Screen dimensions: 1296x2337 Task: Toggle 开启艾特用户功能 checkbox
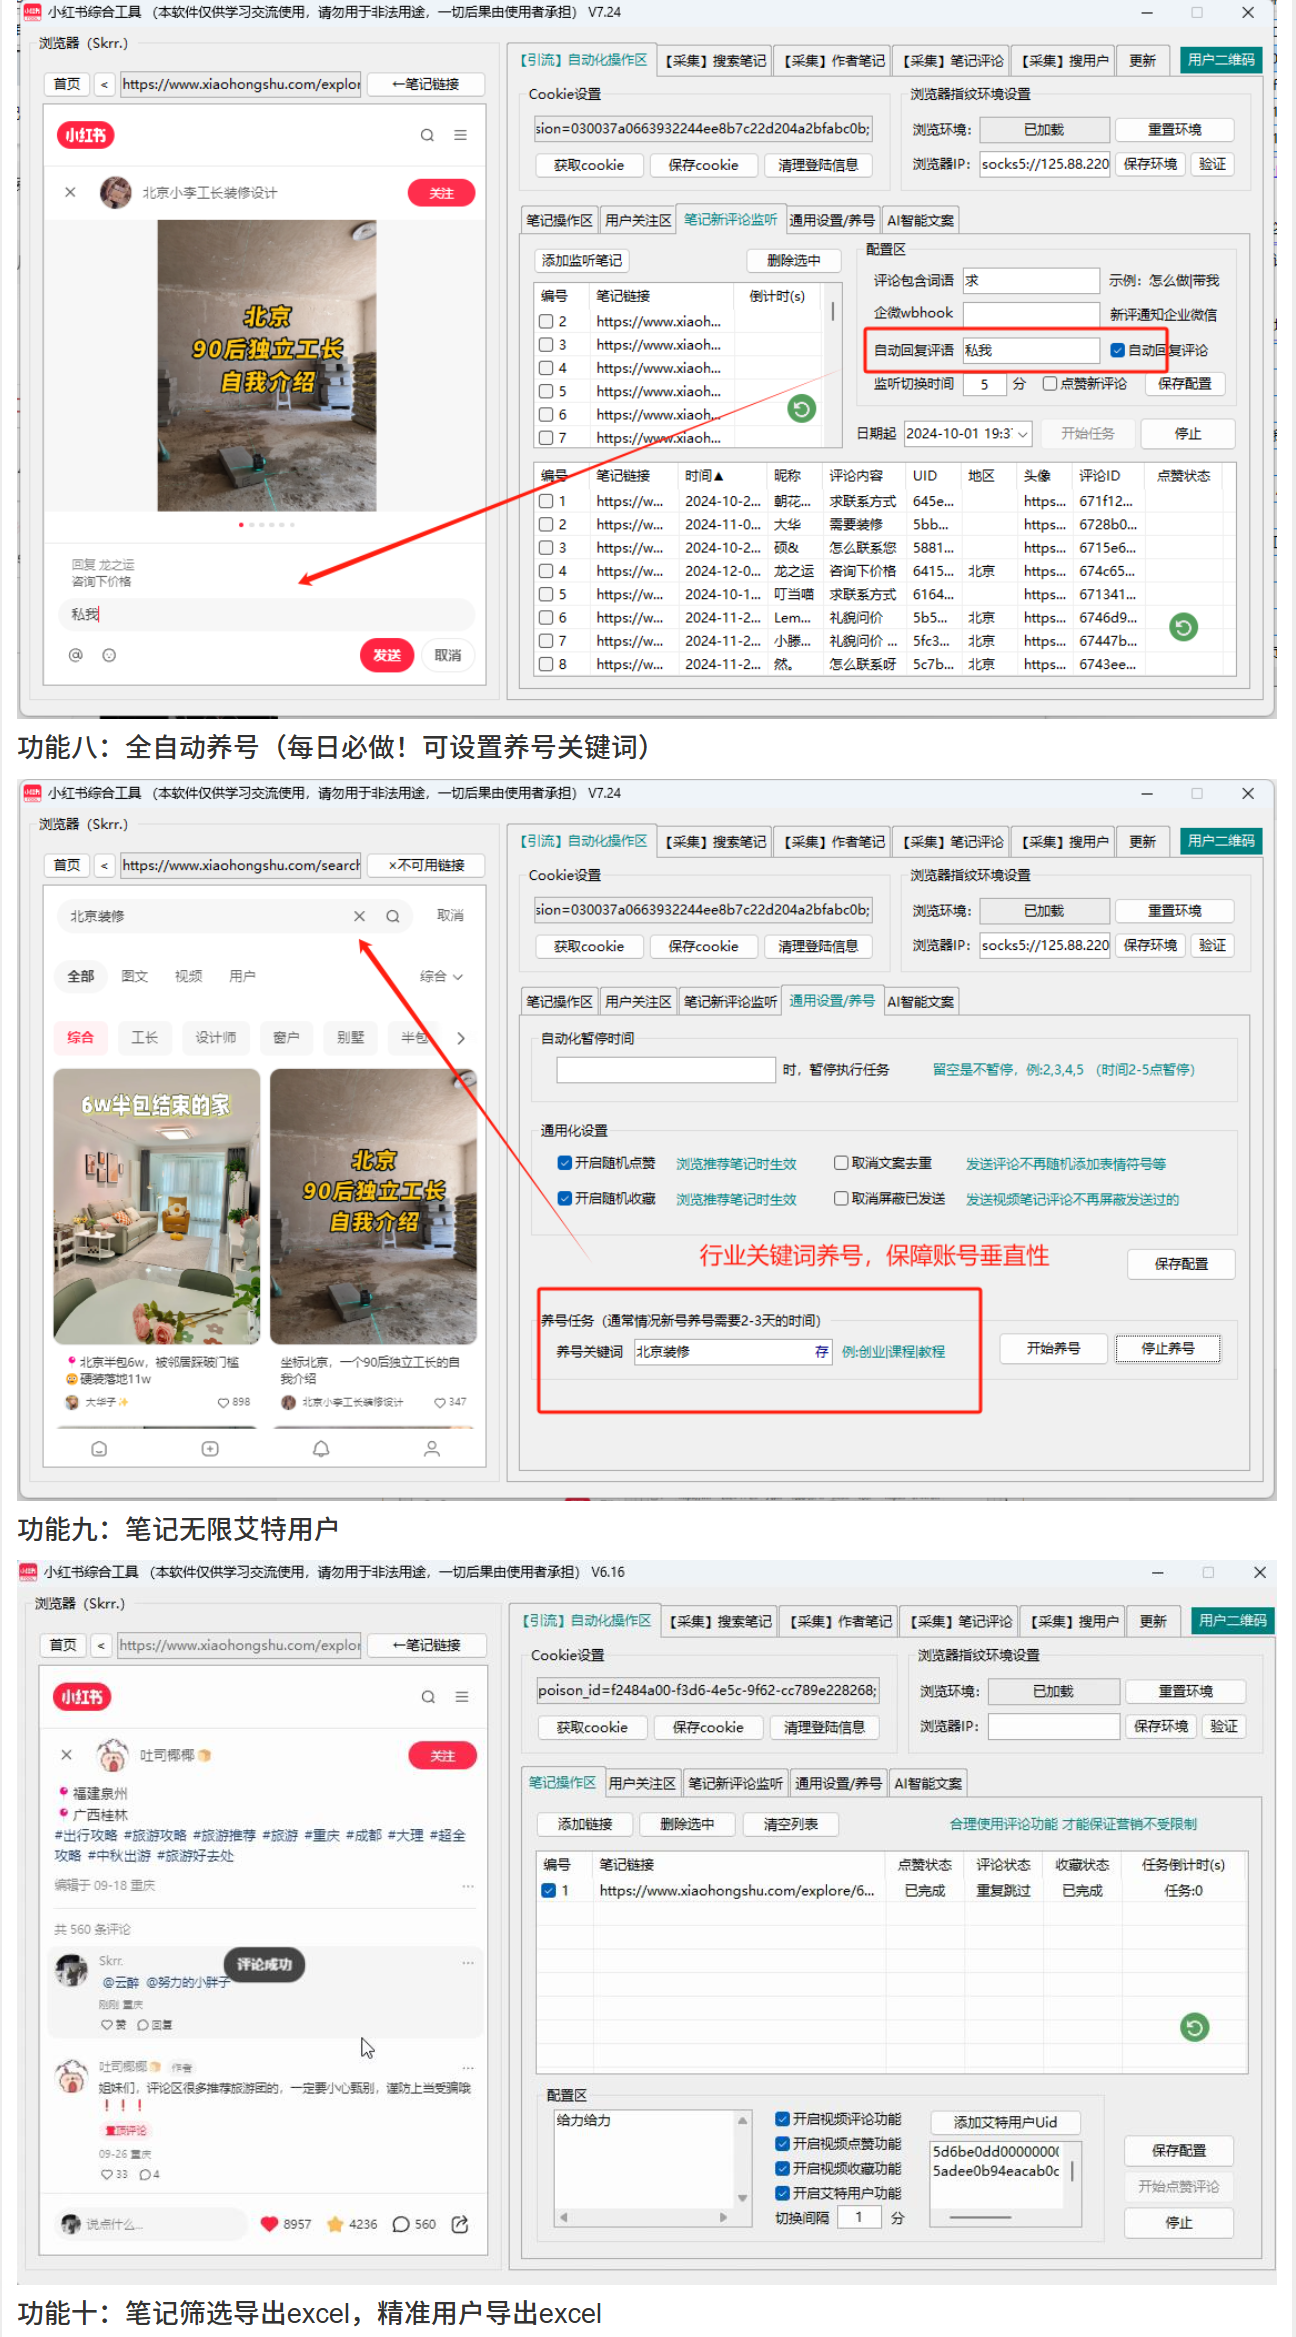coord(782,2193)
